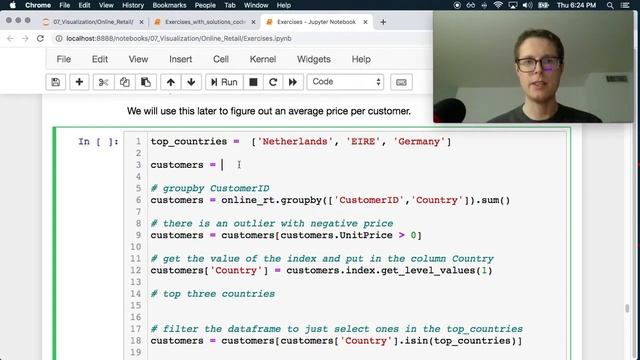Switch to 07_Visualization/Online_Retail tab
Screen dimensions: 640x360
click(93, 22)
